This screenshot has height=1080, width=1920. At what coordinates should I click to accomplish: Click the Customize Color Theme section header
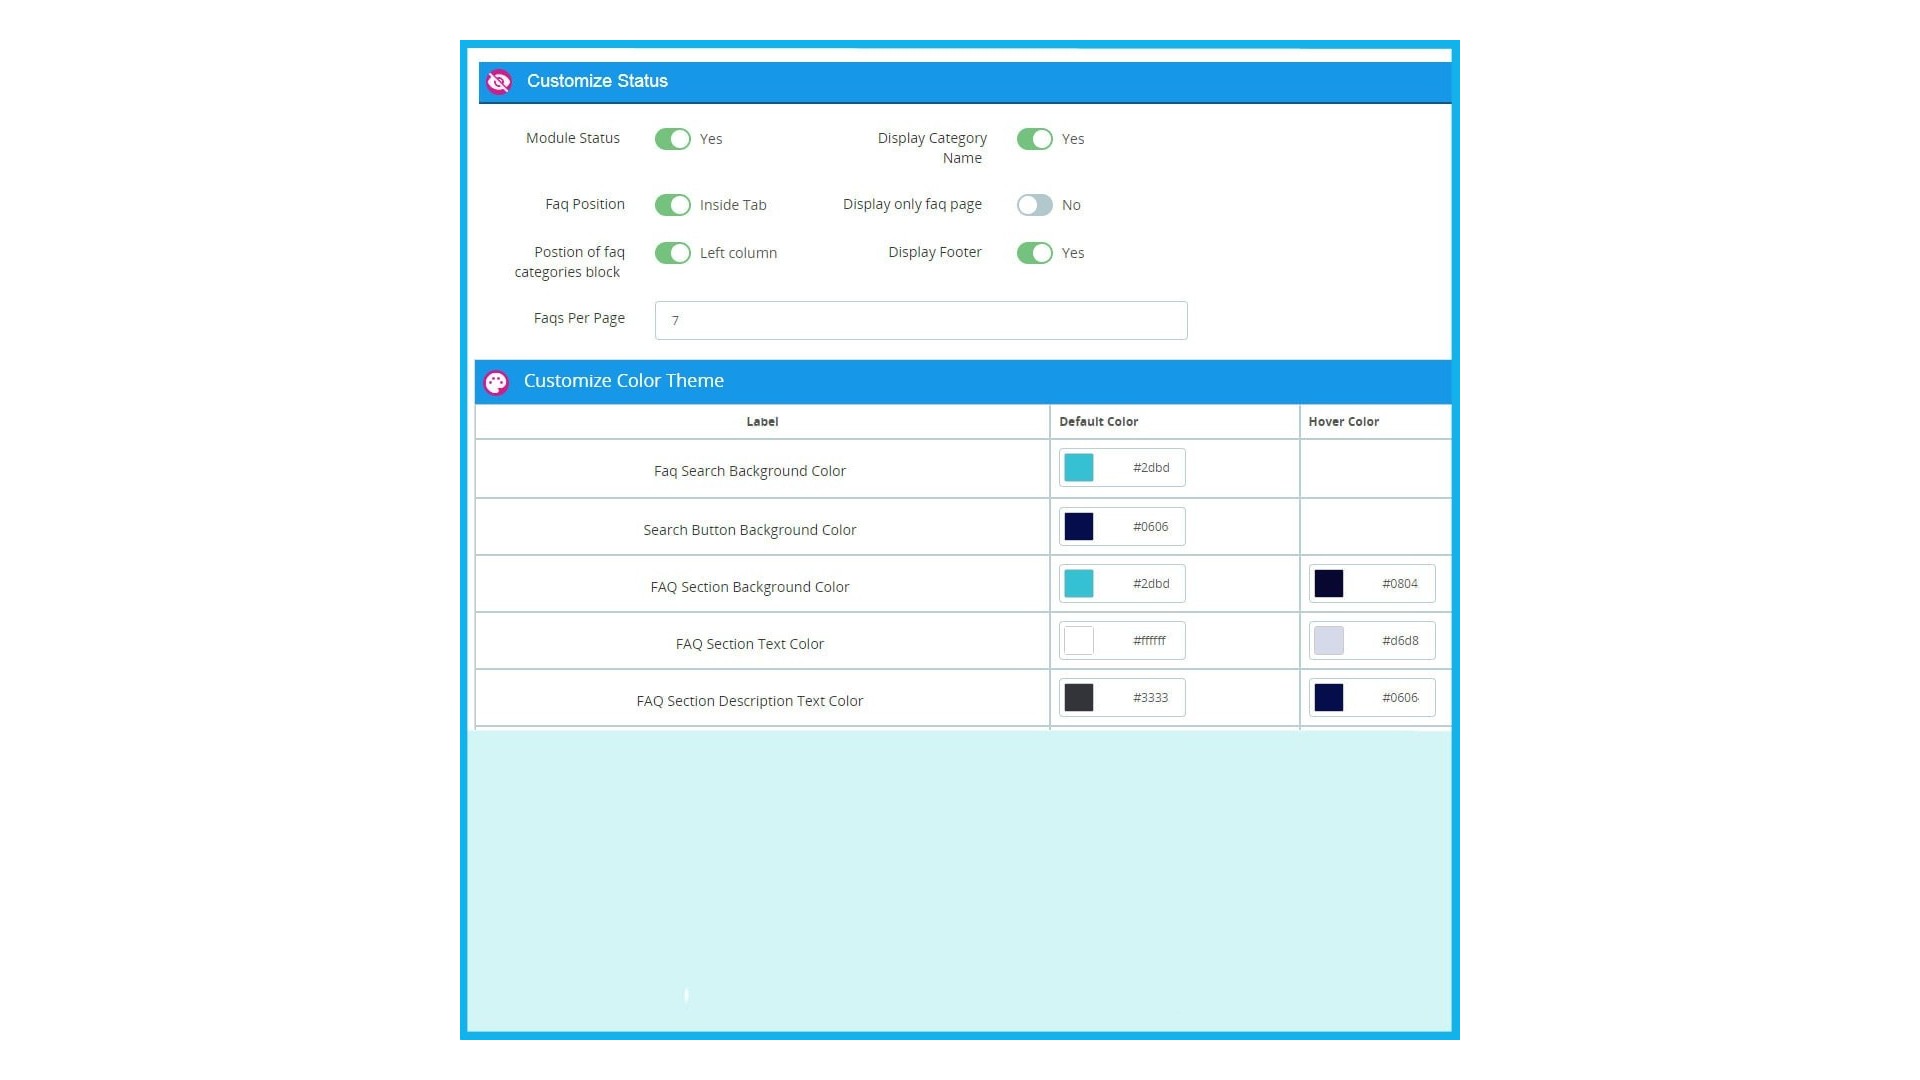pos(623,381)
